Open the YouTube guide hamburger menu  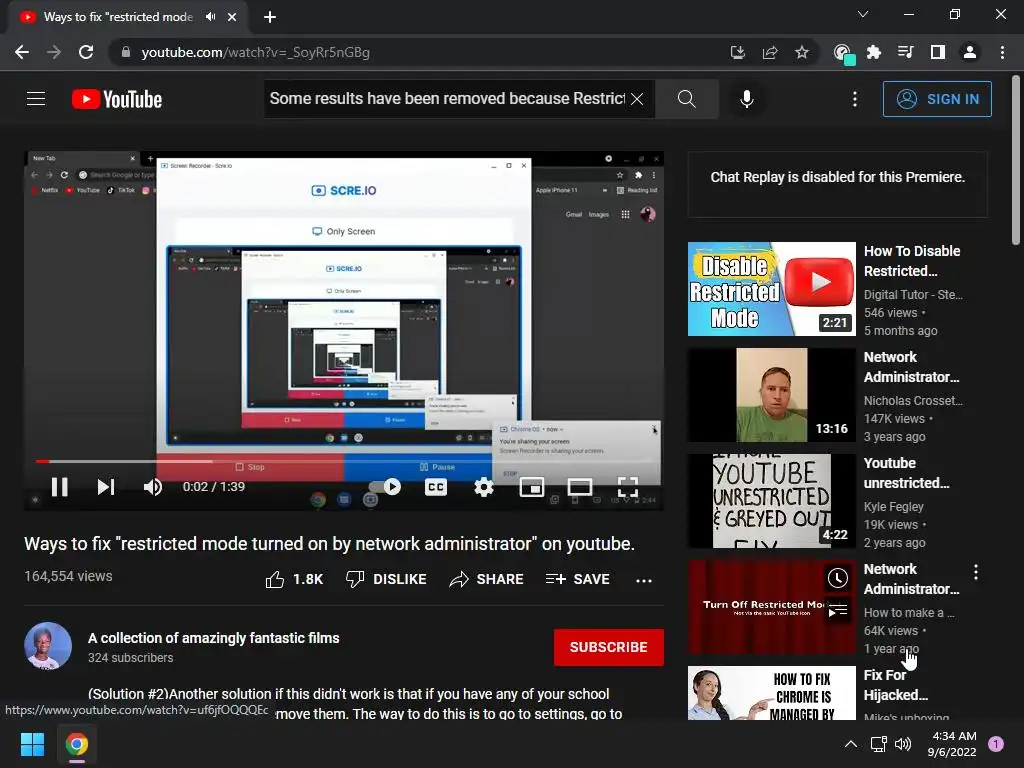tap(36, 99)
